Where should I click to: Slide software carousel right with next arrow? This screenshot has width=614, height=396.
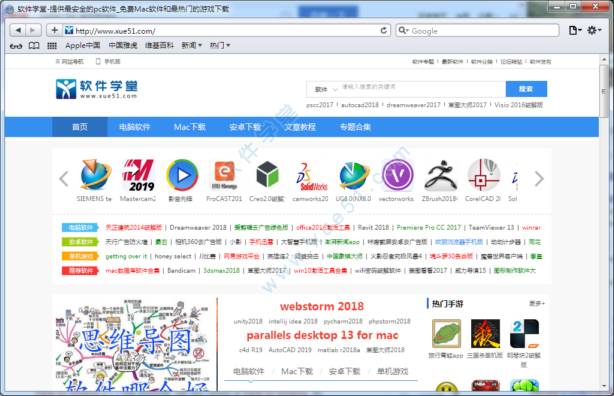click(539, 179)
